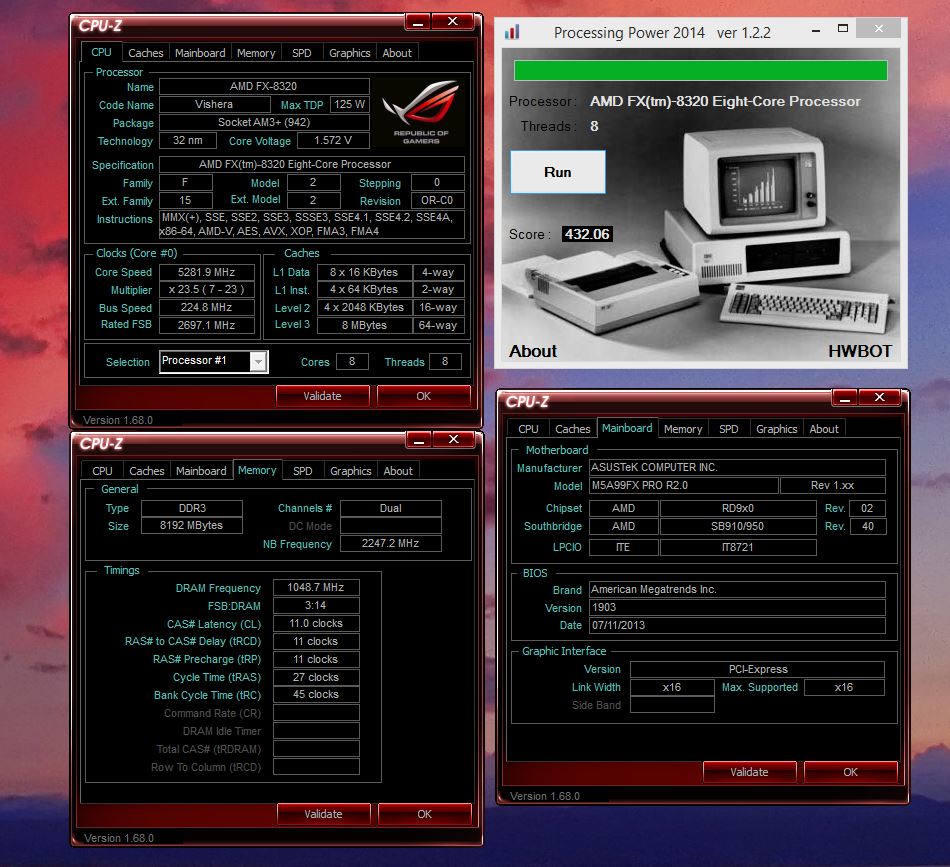Click the DRAM Frequency value 1048.7 MHz
This screenshot has height=867, width=950.
tap(316, 588)
